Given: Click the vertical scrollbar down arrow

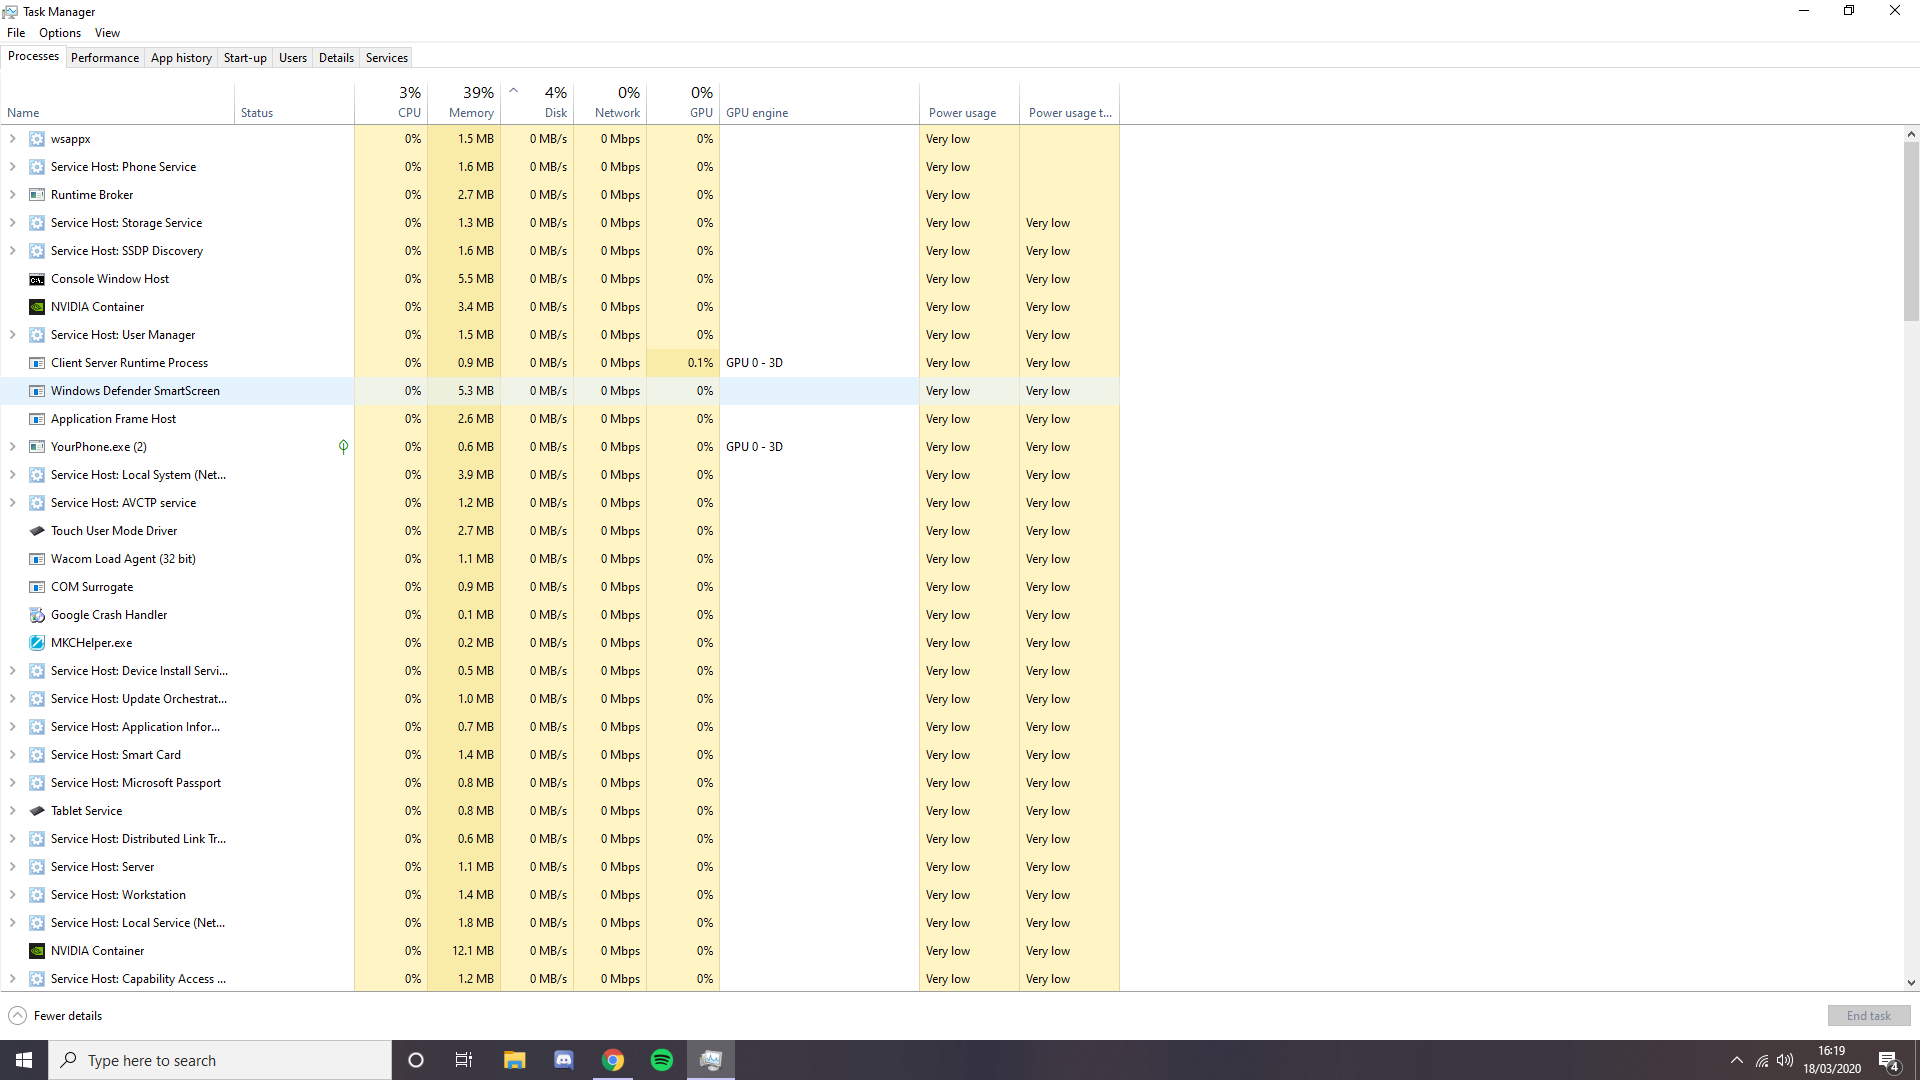Looking at the screenshot, I should point(1911,983).
